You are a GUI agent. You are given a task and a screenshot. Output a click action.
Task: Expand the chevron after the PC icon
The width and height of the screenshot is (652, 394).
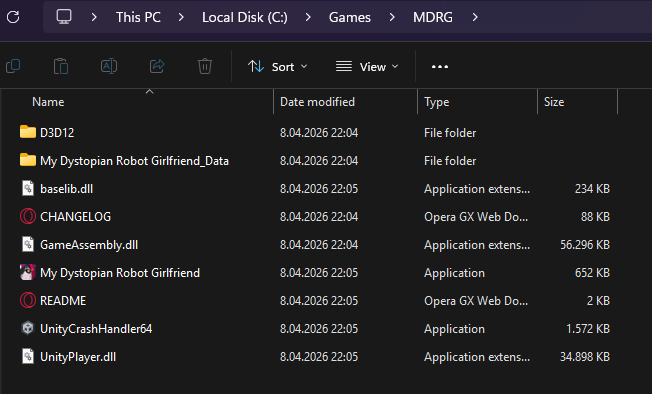click(x=94, y=17)
